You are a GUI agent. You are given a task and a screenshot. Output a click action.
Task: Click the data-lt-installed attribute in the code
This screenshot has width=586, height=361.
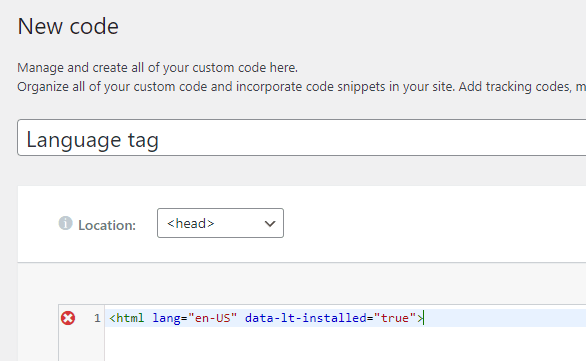coord(305,318)
